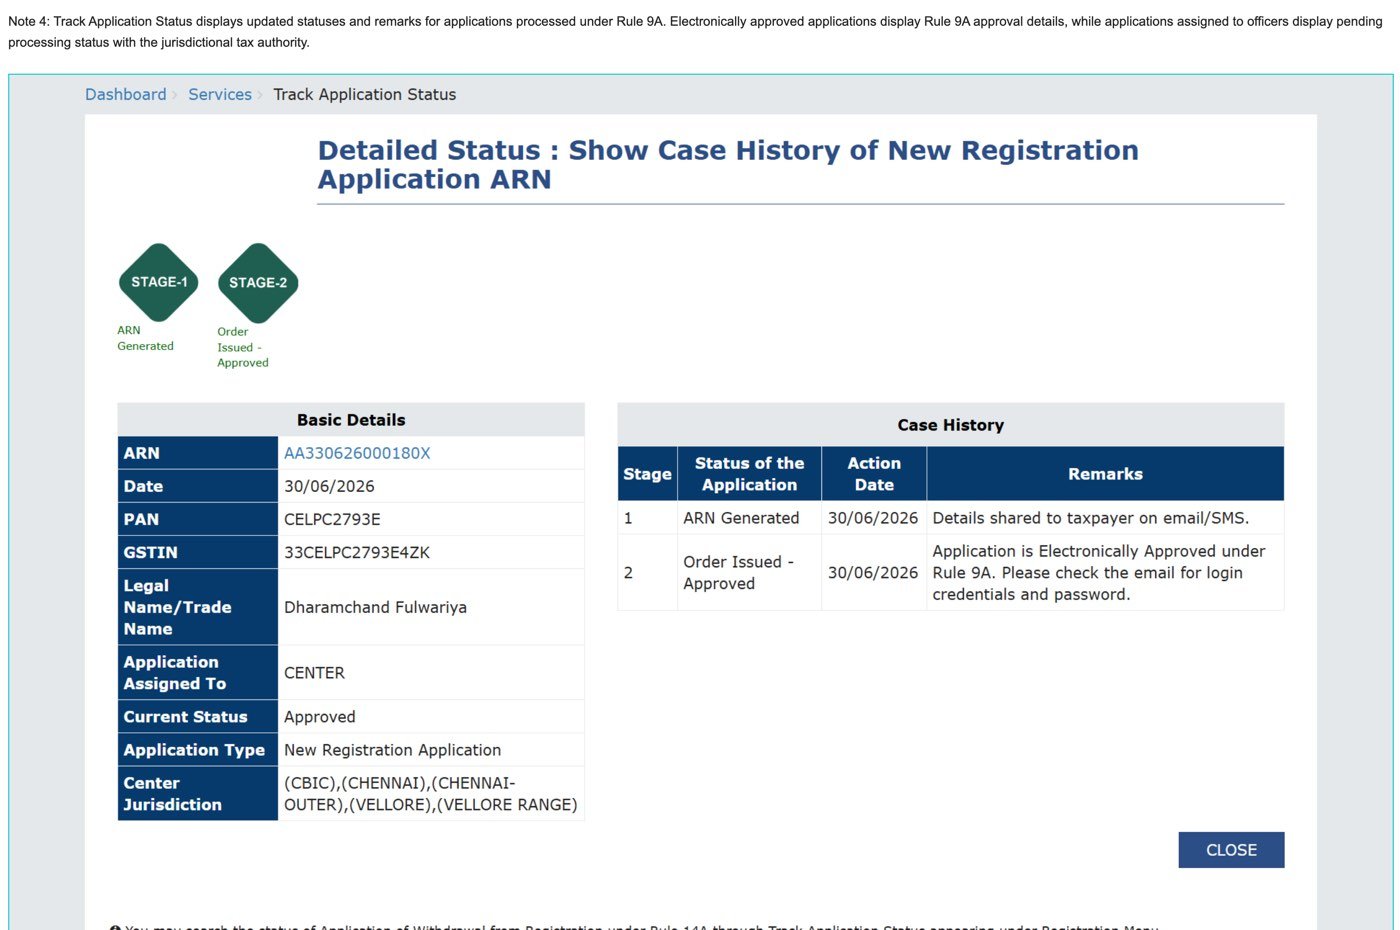Select the GSTIN value 33CELPC2793E4ZK
Screen dimensions: 1400x930
coord(357,552)
